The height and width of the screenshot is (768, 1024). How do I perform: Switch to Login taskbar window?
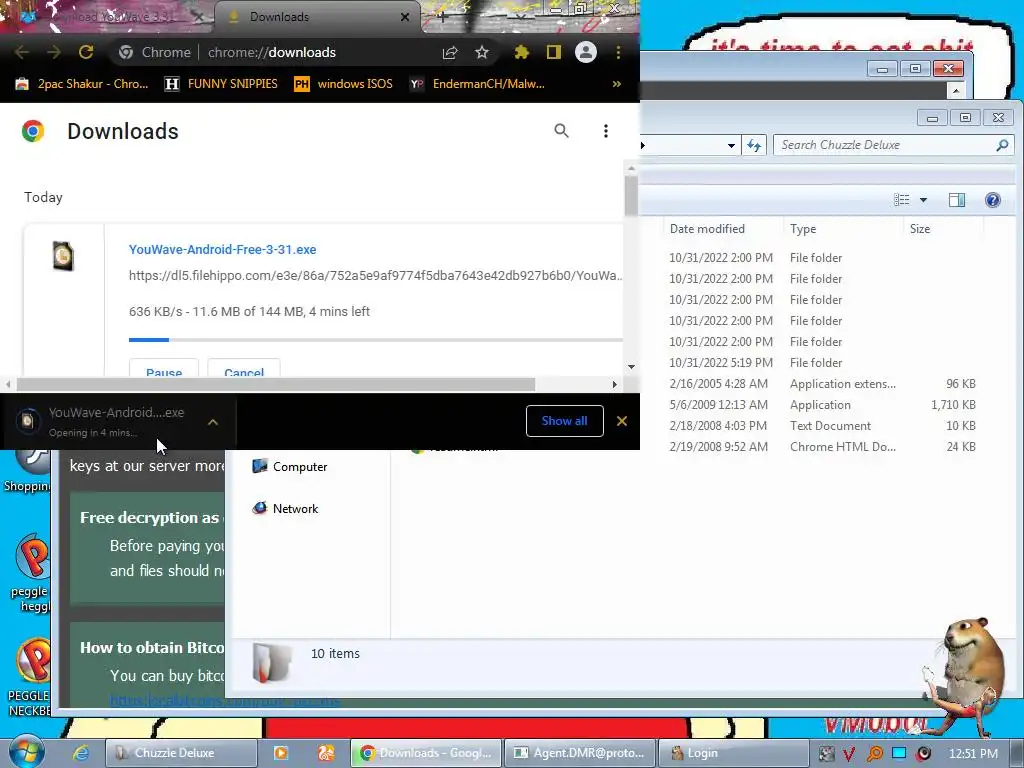[x=731, y=753]
